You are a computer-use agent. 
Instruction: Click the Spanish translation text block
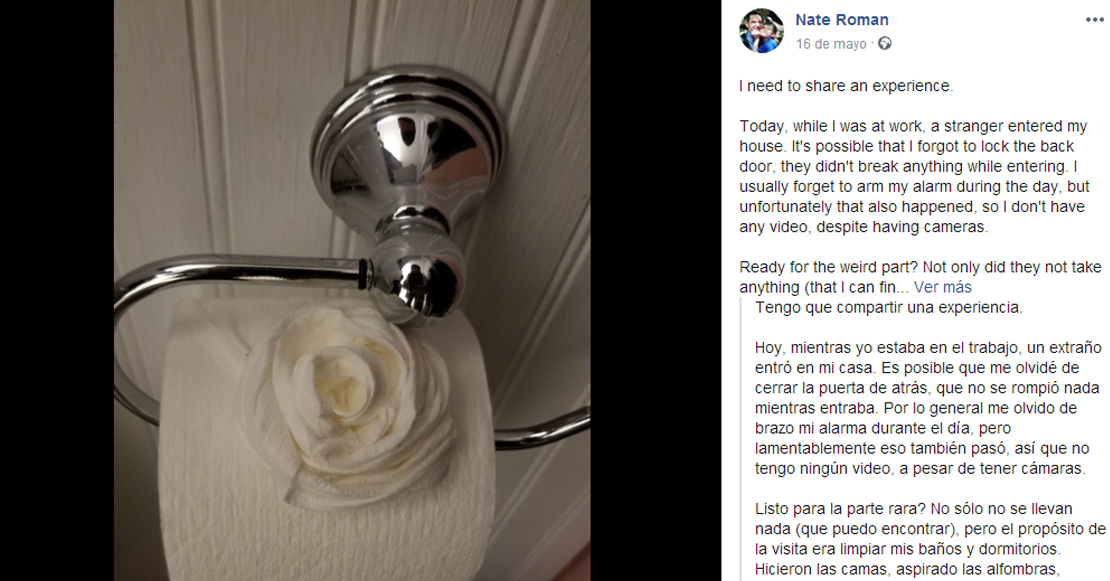(930, 438)
